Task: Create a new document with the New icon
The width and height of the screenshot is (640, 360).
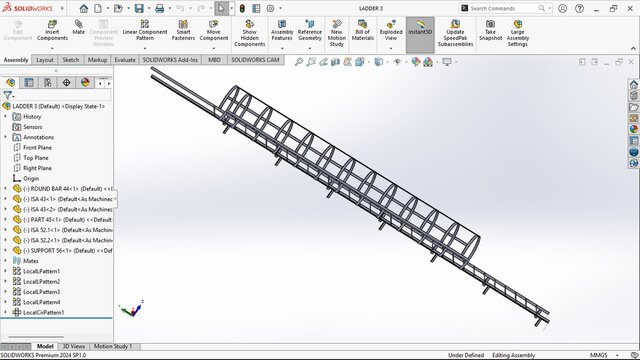Action: 98,8
